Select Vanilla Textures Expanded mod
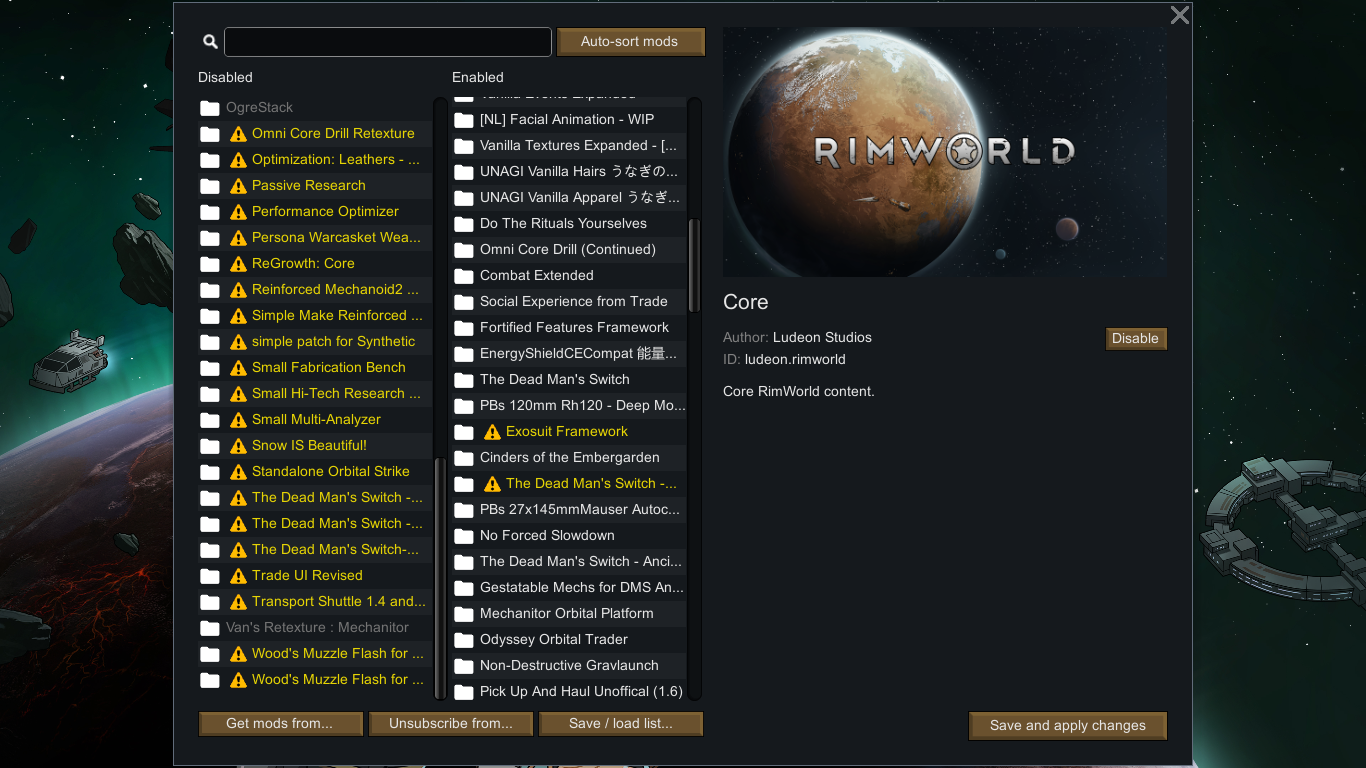 (569, 146)
